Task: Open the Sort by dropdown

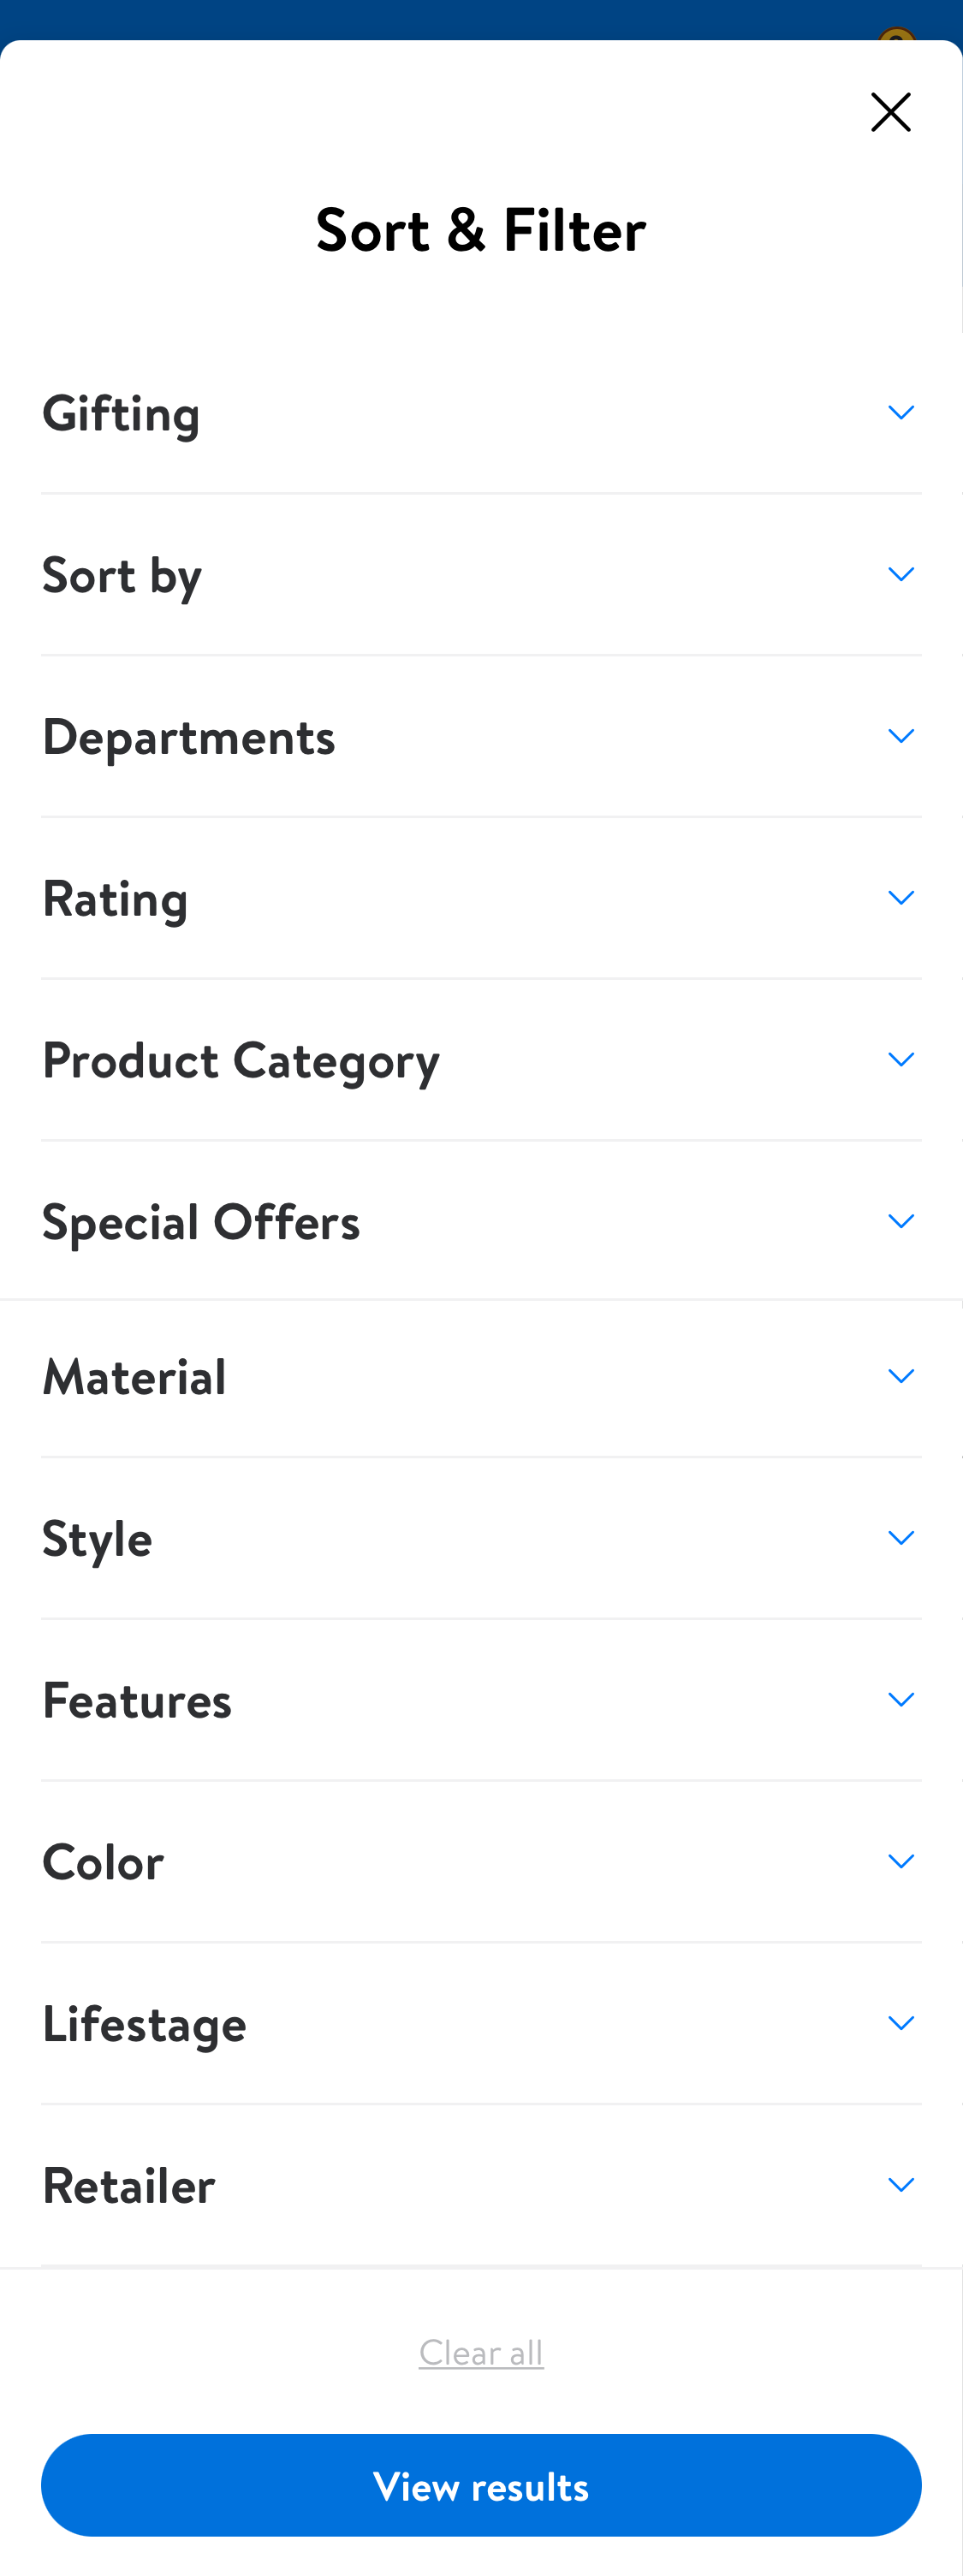Action: click(x=481, y=575)
